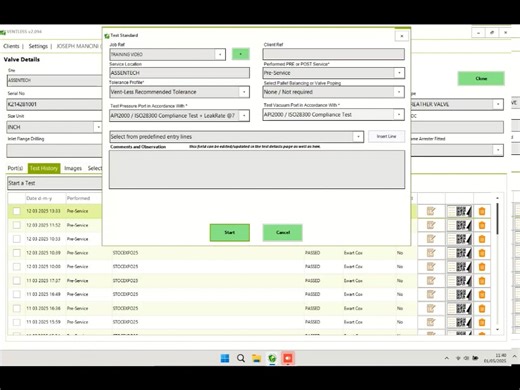Tick the checkbox for test 12 03 2025 10:09
Image resolution: width=520 pixels, height=390 pixels.
[17, 253]
